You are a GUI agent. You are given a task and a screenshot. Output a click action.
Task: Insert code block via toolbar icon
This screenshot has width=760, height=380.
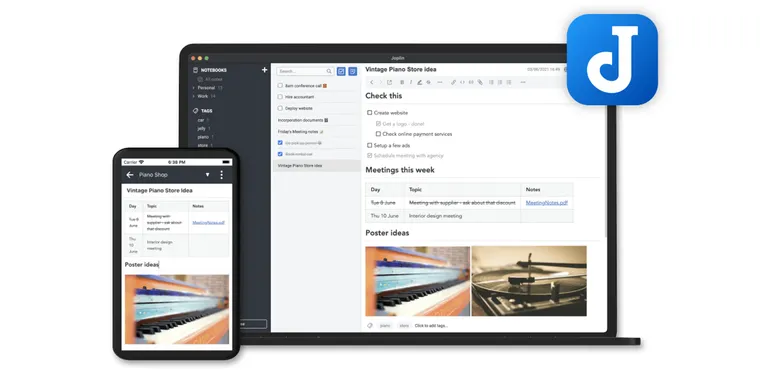coord(471,82)
